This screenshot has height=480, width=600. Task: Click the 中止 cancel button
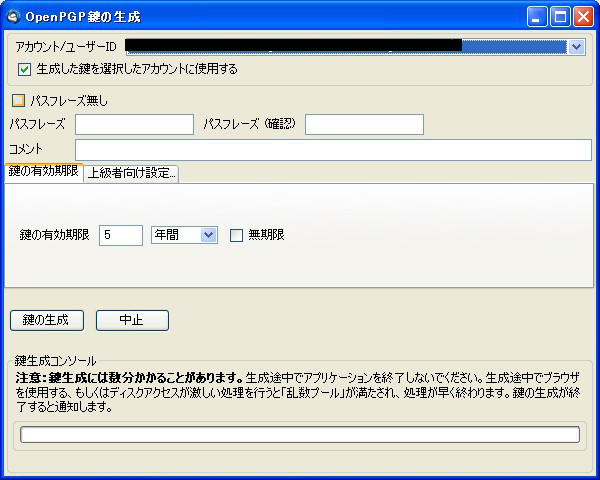pos(132,320)
